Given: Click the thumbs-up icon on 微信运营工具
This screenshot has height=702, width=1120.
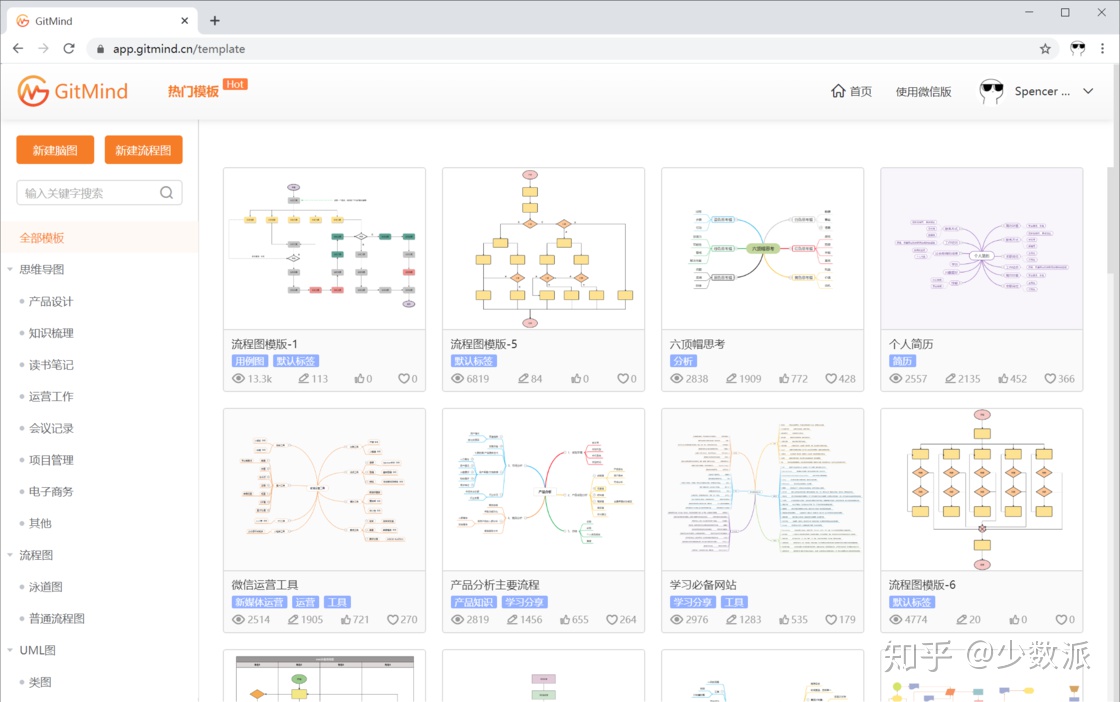Looking at the screenshot, I should (x=346, y=619).
